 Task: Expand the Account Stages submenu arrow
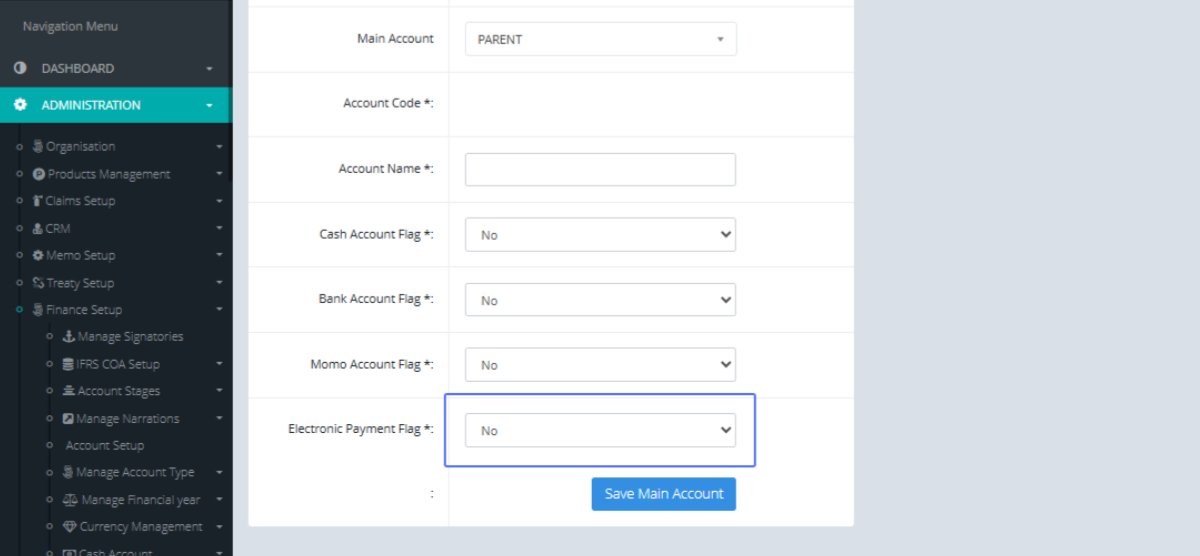219,391
